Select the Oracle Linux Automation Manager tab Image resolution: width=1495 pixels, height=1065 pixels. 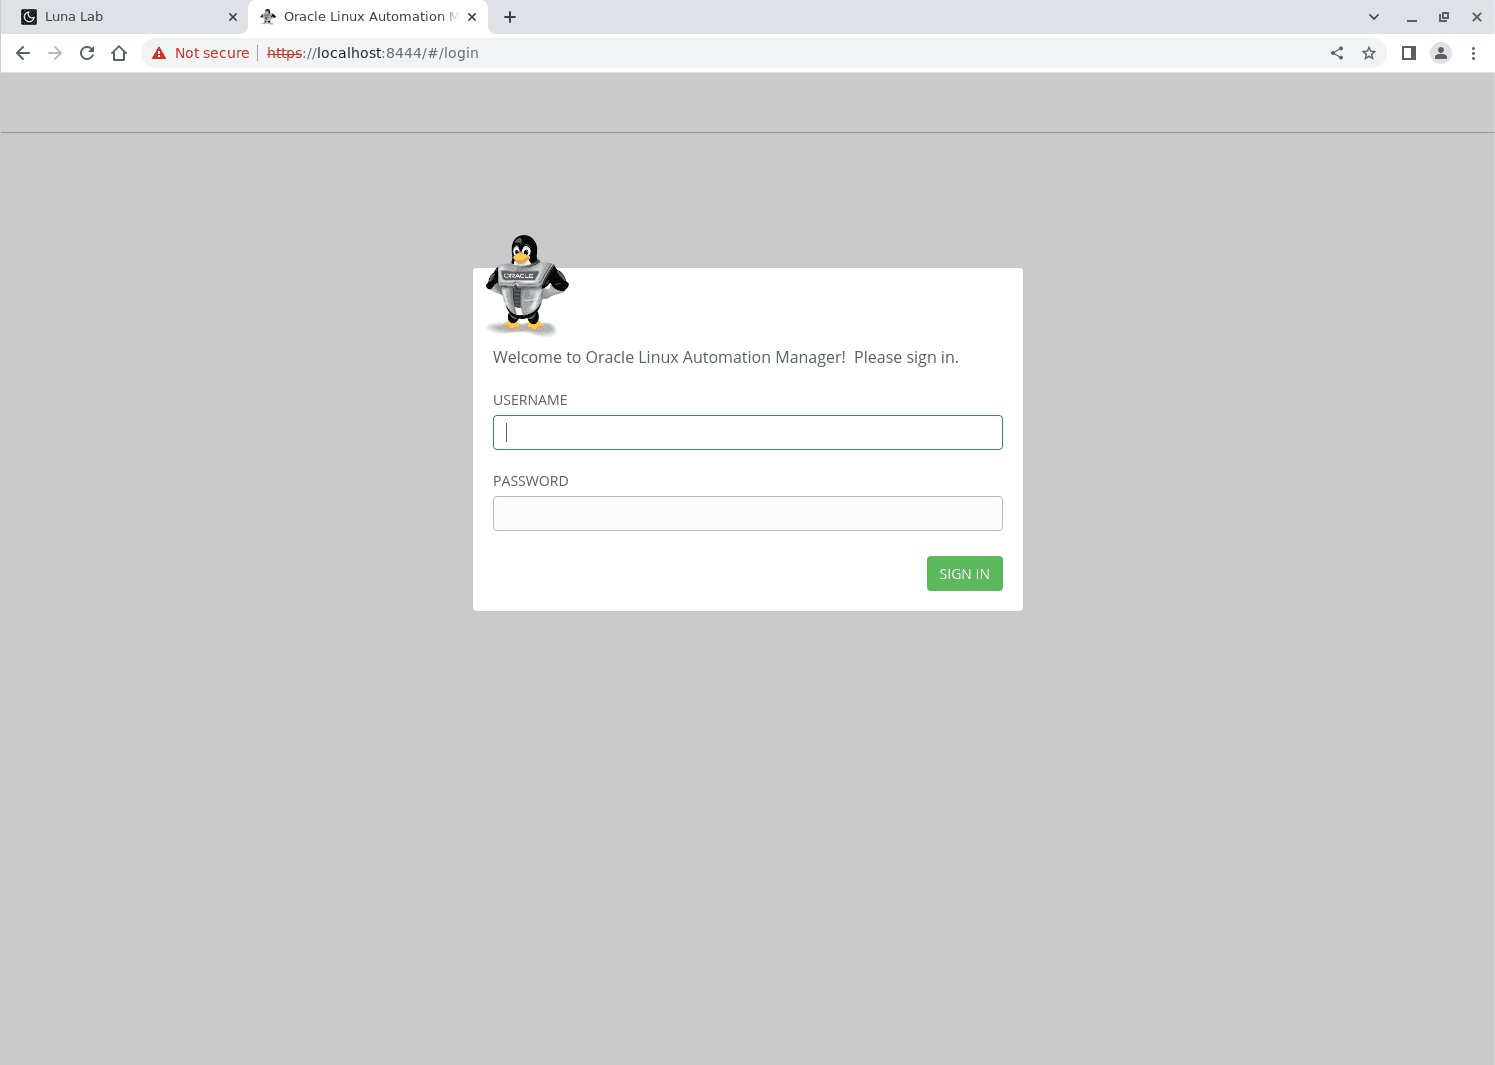pos(368,17)
